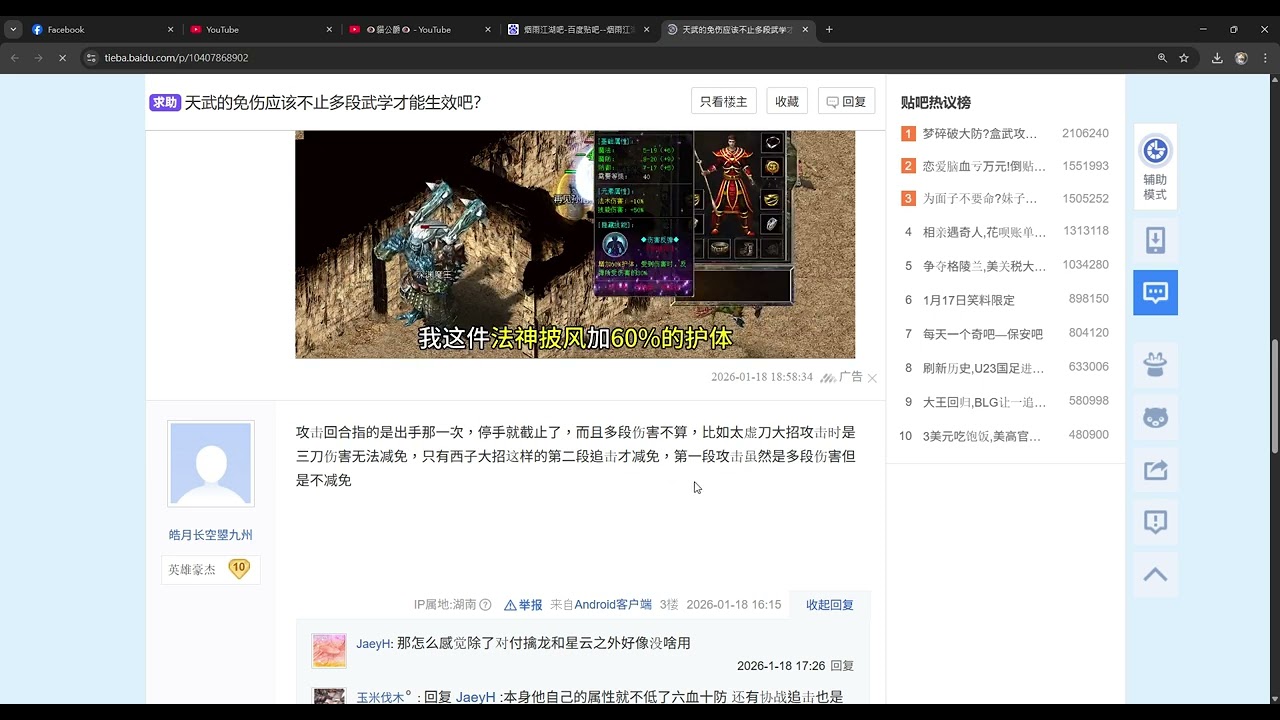Stop page loading with the X button
This screenshot has height=720, width=1280.
(x=62, y=58)
